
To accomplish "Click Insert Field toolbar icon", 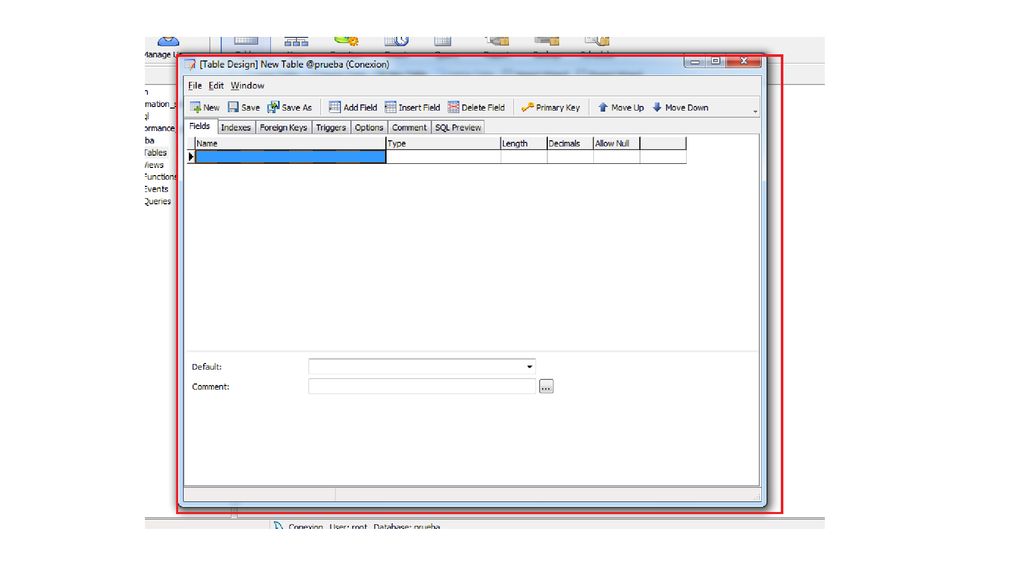I will [x=391, y=107].
